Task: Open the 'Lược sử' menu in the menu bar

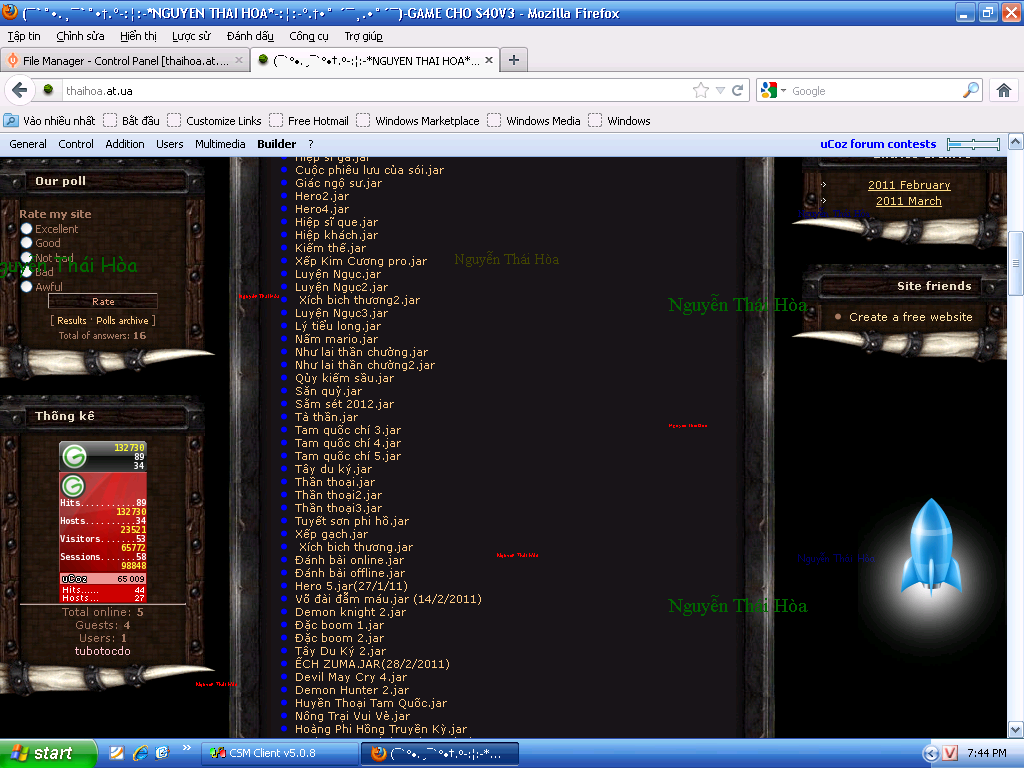Action: pyautogui.click(x=189, y=36)
